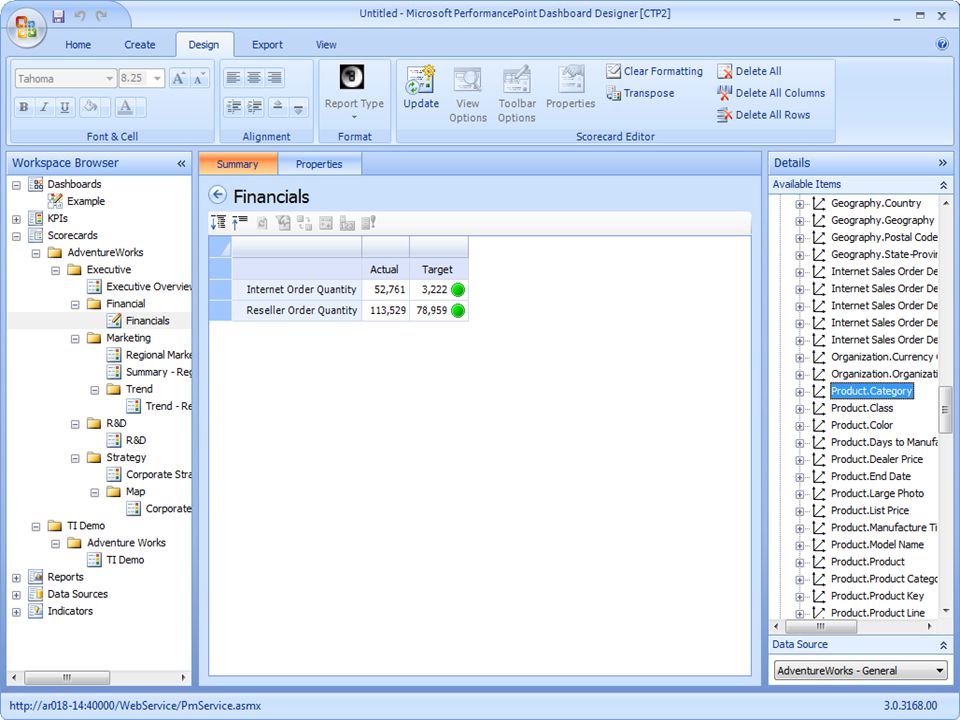Click the Save icon in quick access toolbar
960x720 pixels.
59,17
